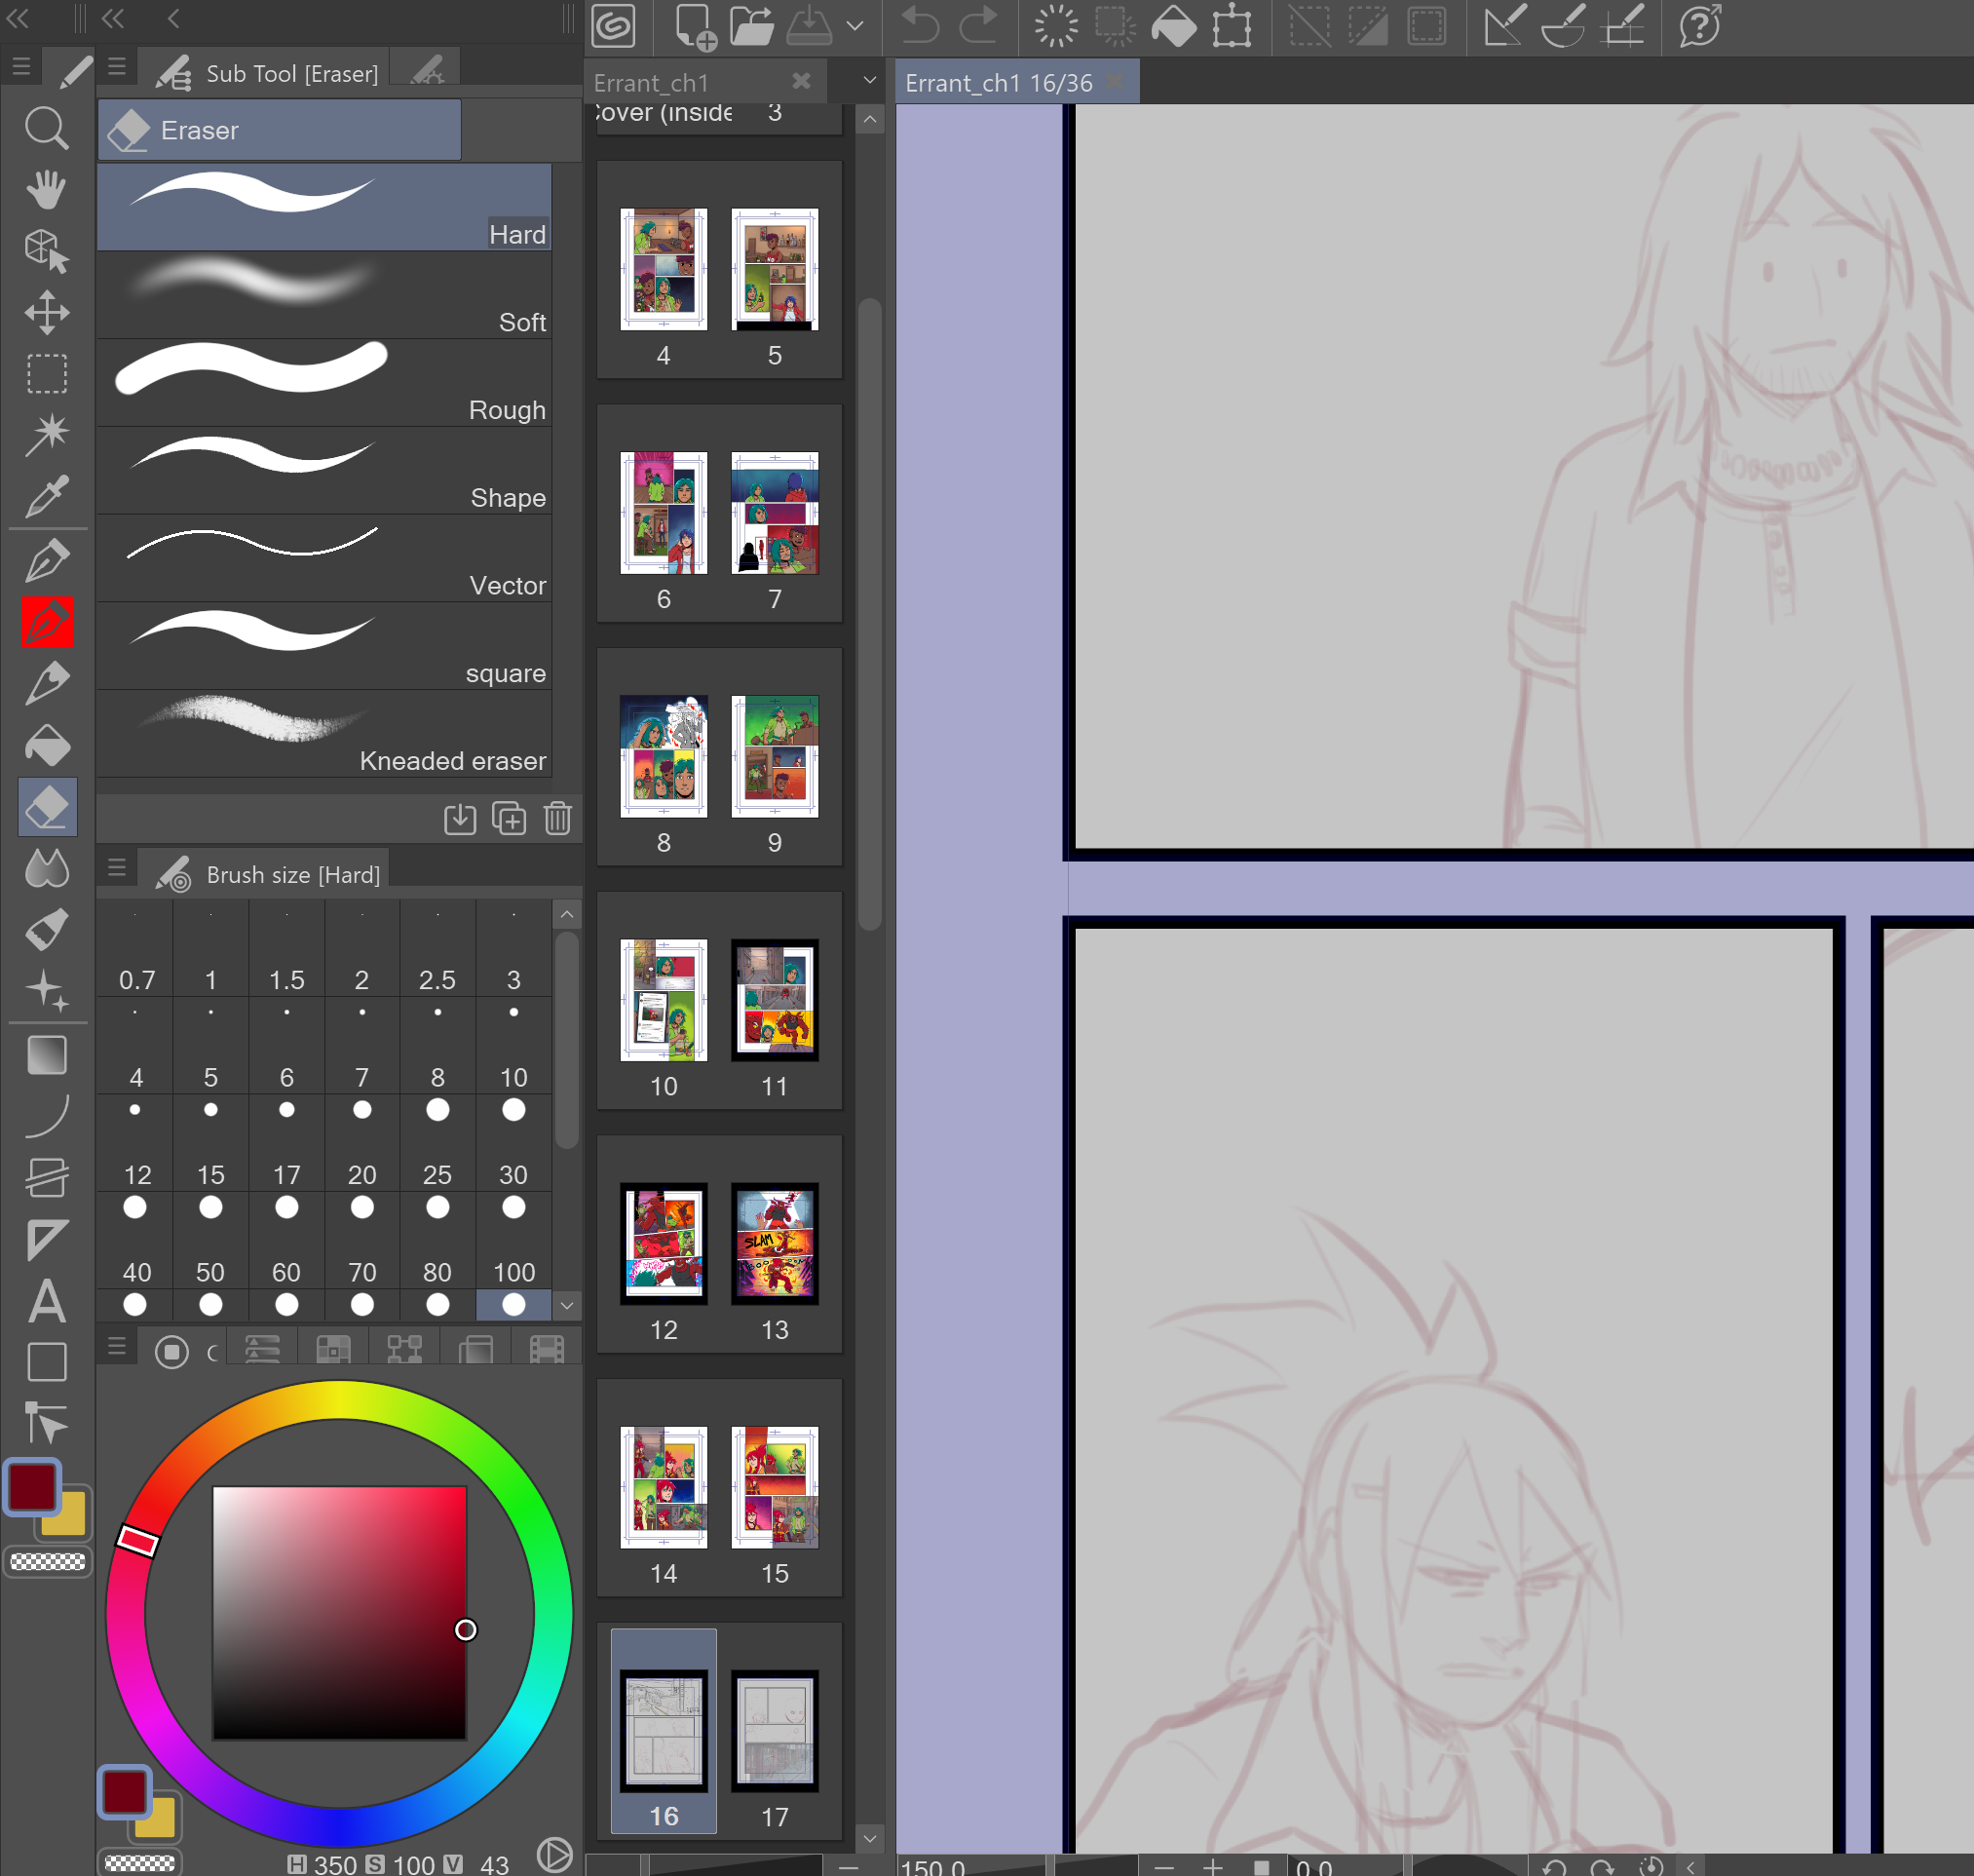Open the Sub Tool panel hamburger menu

117,66
